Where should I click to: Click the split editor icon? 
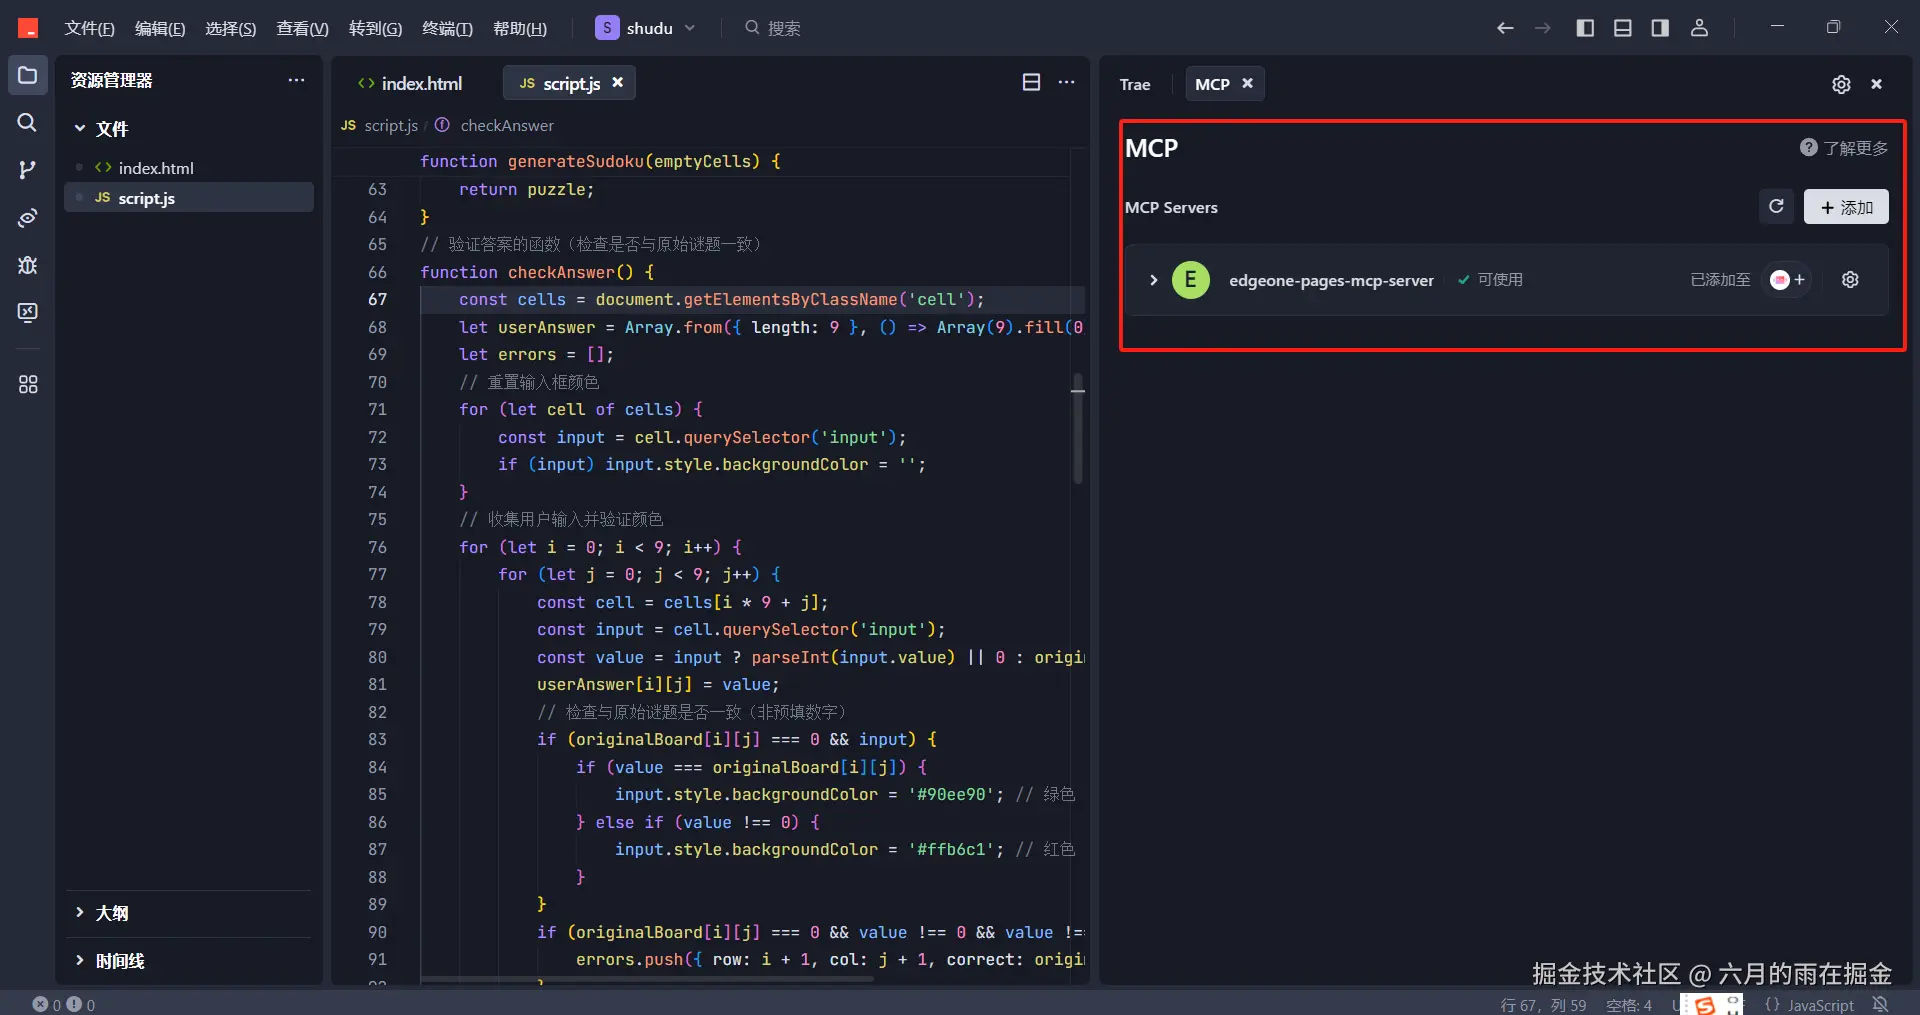tap(1031, 83)
